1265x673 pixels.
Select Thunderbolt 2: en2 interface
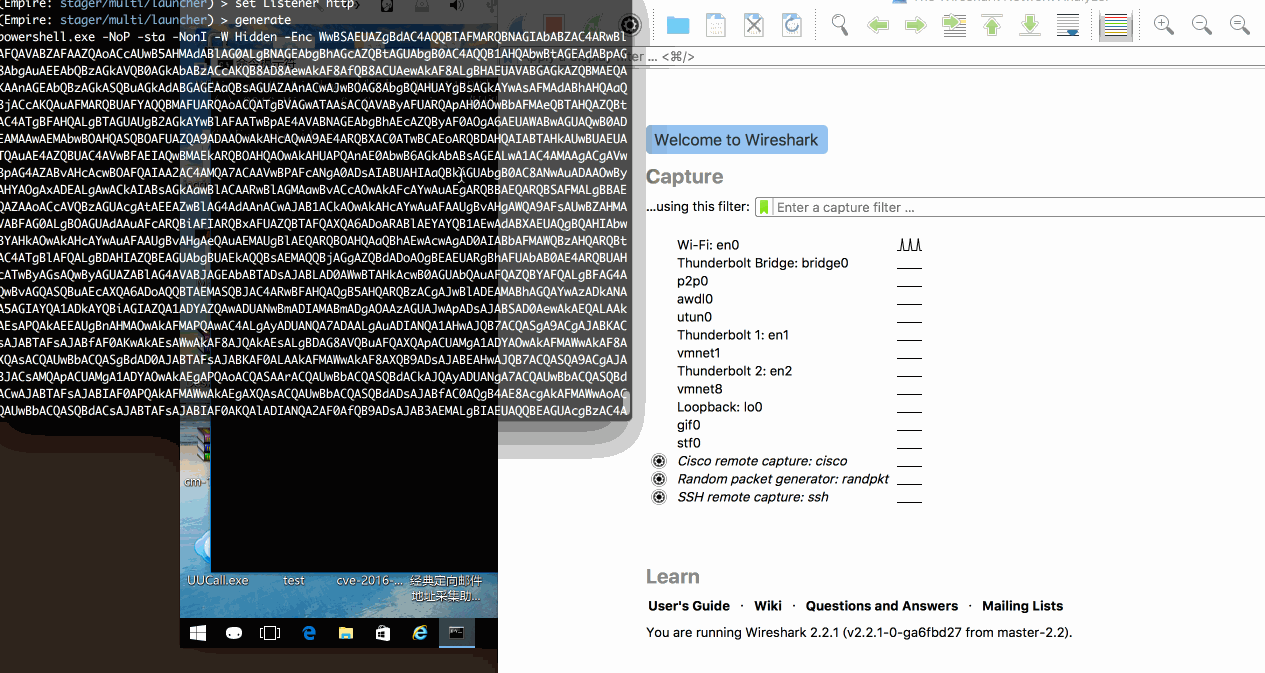pos(734,371)
